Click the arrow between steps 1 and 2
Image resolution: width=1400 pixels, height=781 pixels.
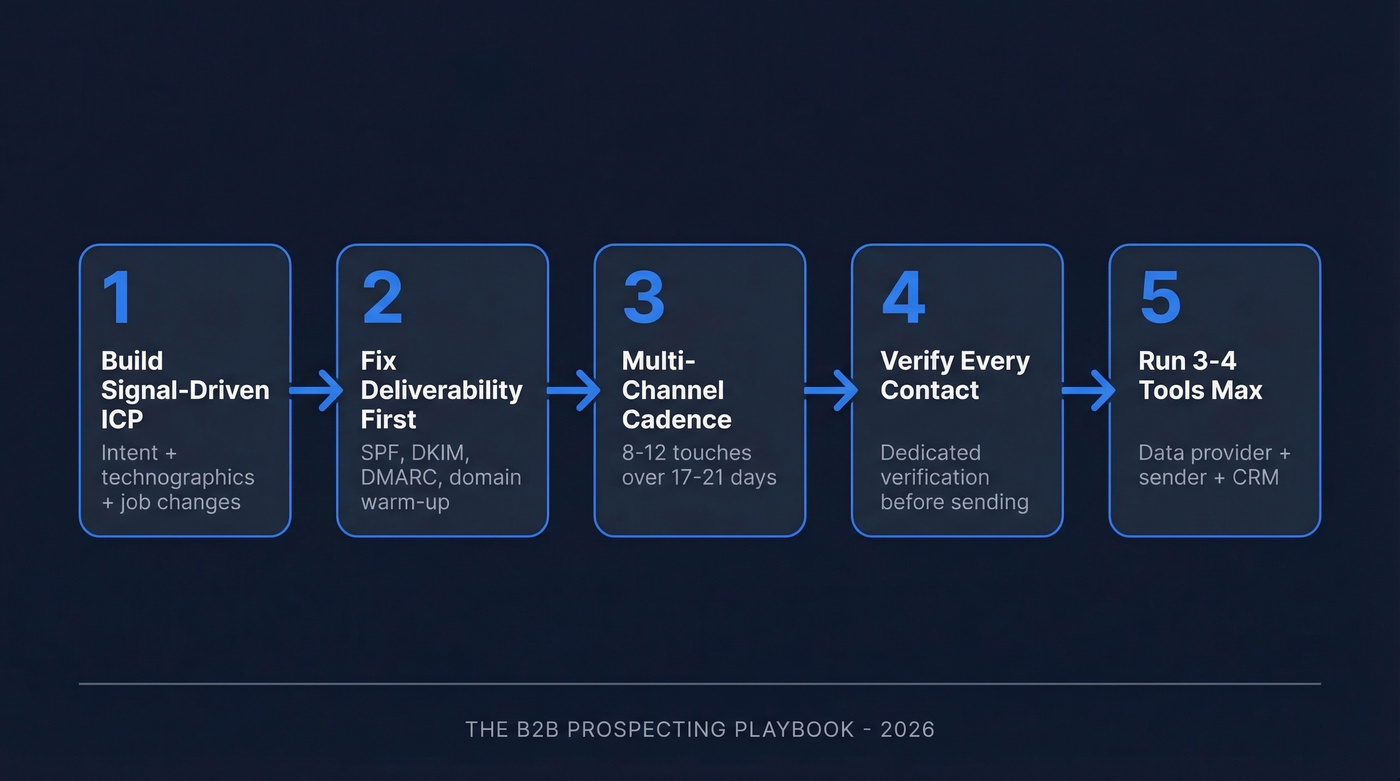click(314, 391)
